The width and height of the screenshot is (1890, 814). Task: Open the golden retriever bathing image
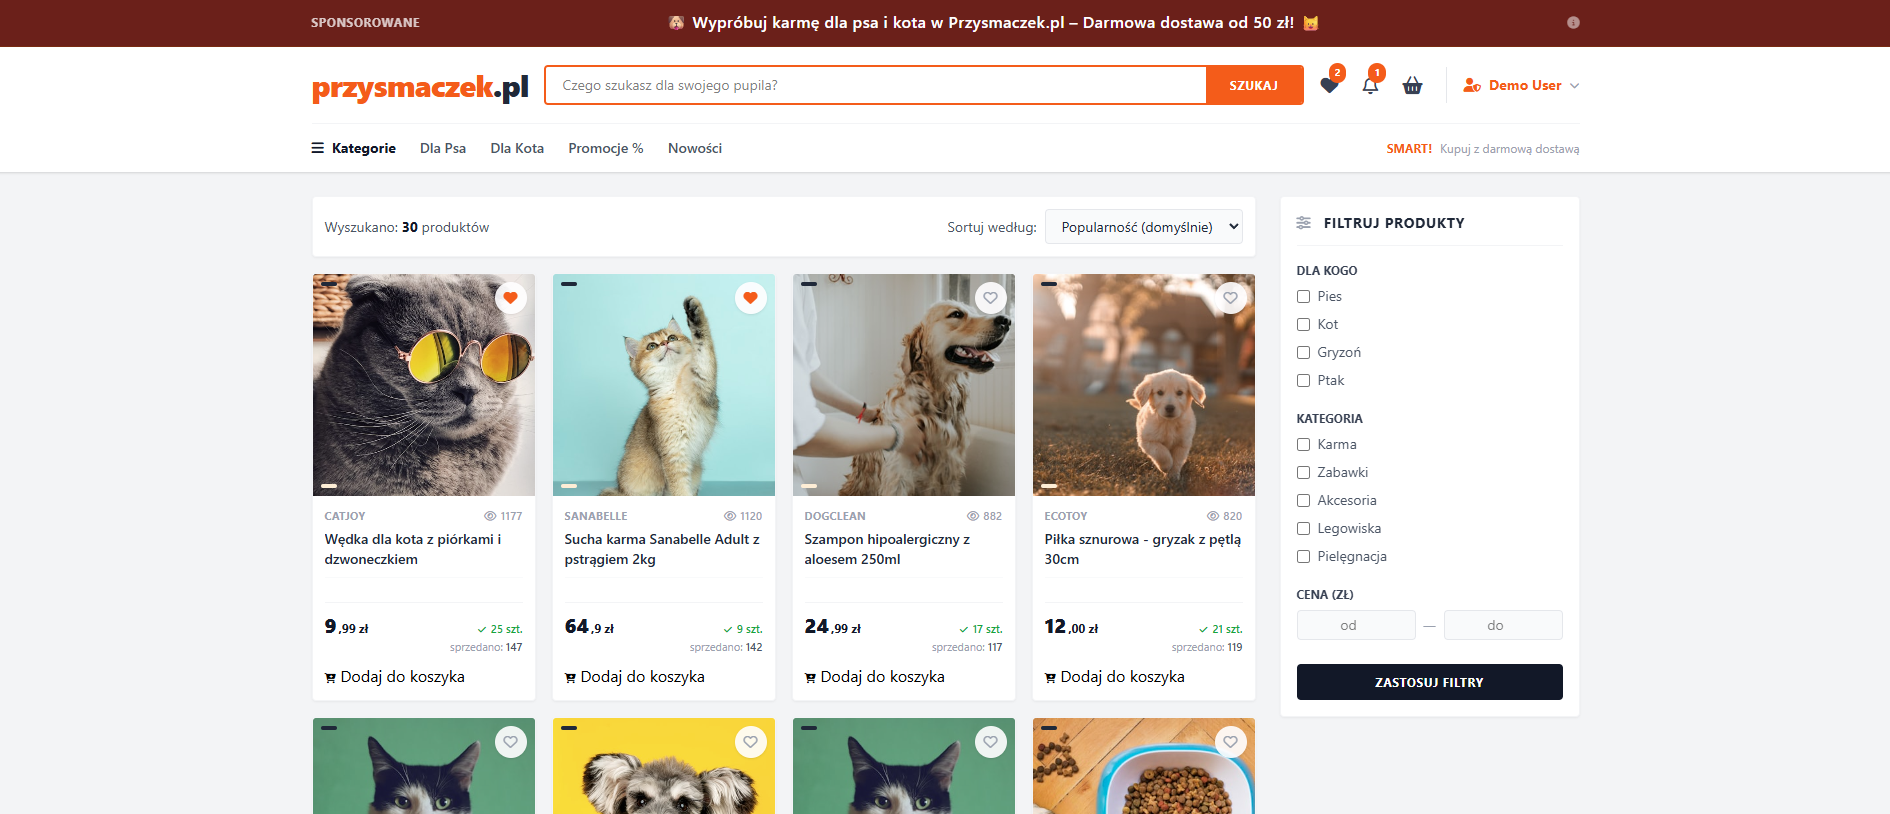click(904, 385)
